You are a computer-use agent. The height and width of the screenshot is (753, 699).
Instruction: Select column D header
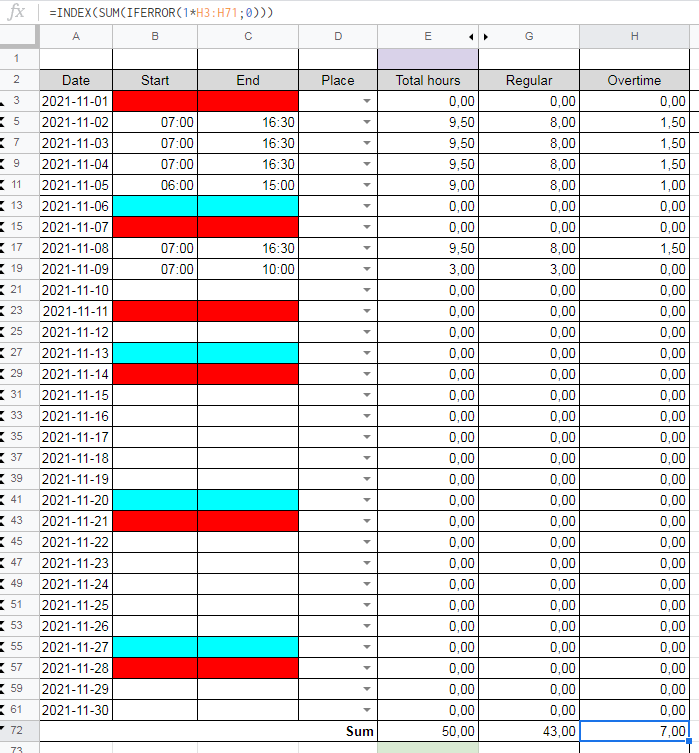338,36
